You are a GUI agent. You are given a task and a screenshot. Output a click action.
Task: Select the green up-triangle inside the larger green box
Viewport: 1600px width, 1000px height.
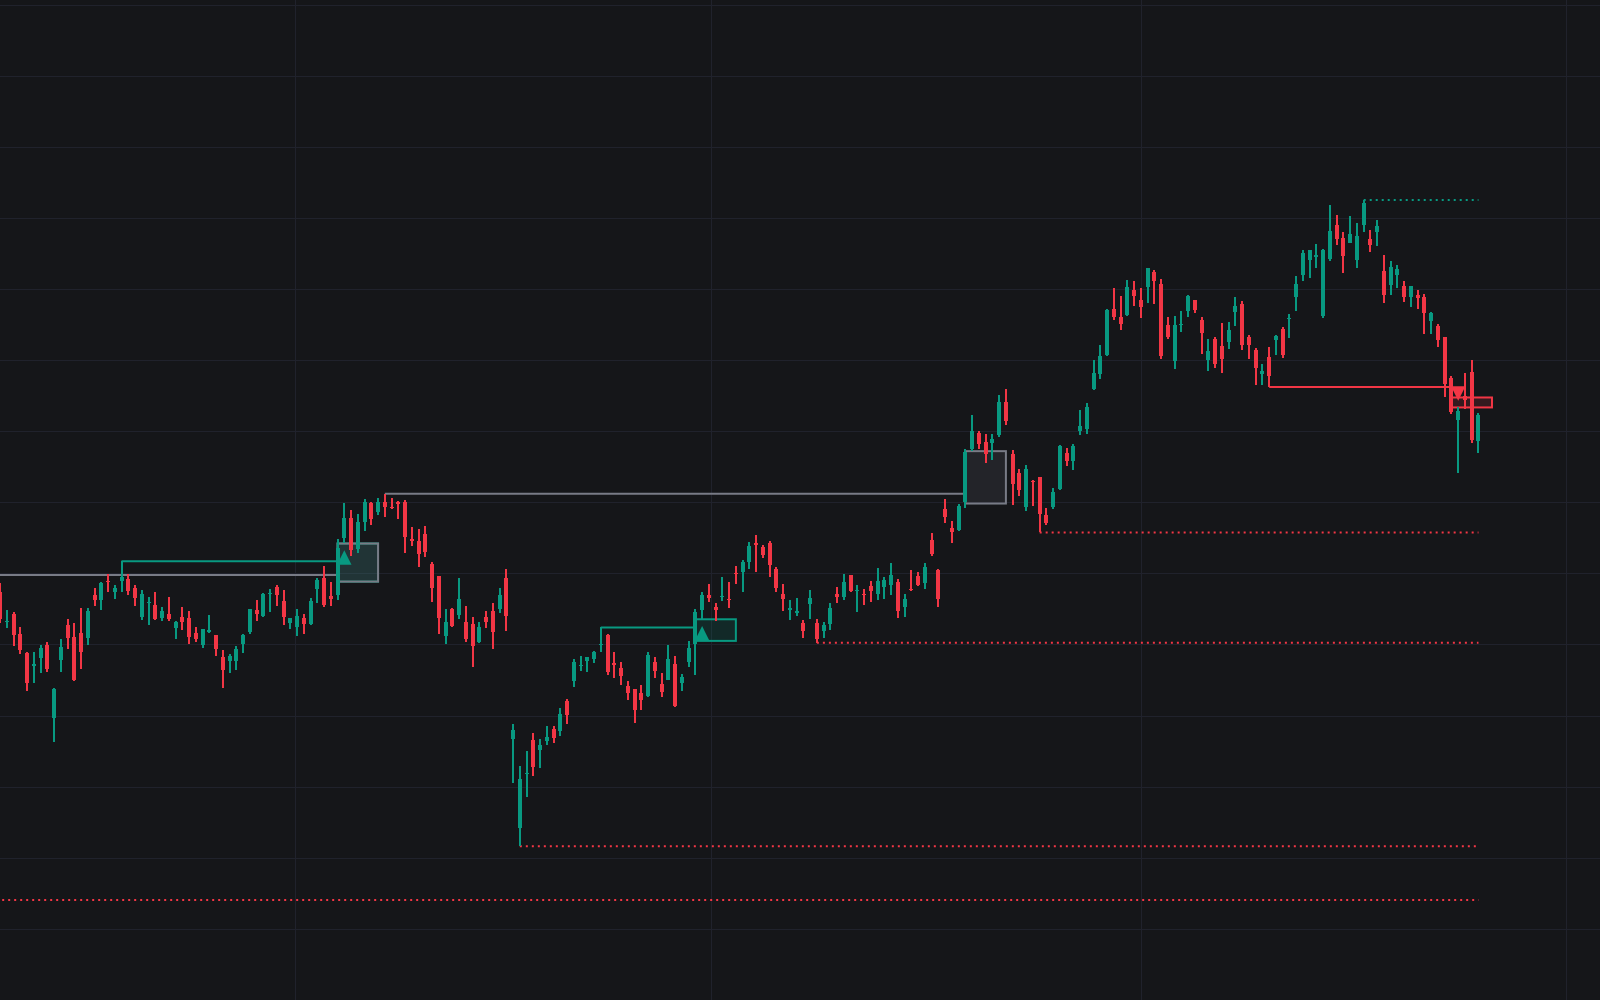tap(344, 557)
